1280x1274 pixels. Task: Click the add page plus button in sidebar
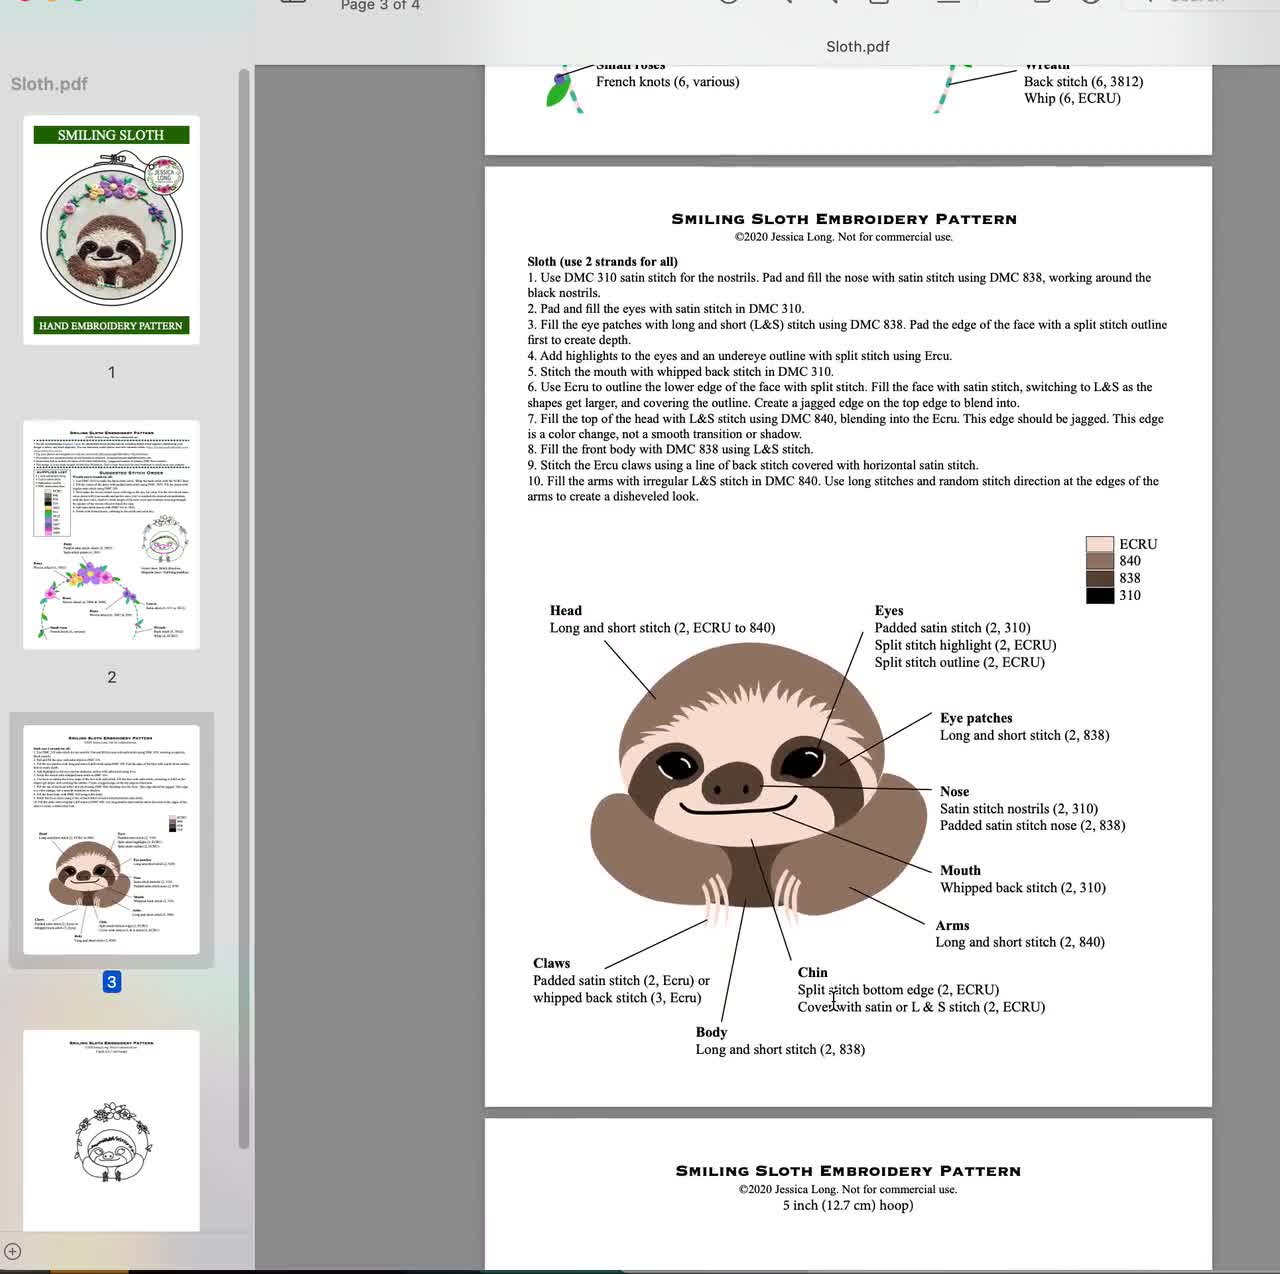(13, 1251)
